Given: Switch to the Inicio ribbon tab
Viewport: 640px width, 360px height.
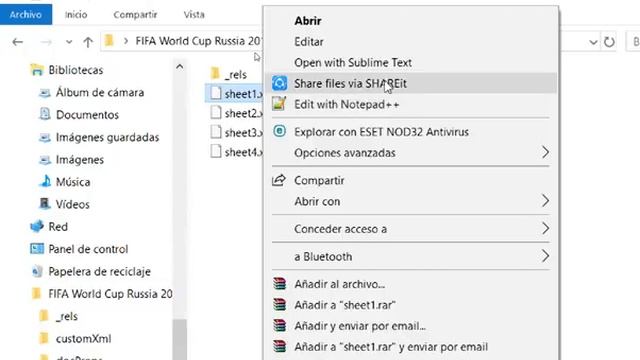Looking at the screenshot, I should [76, 14].
